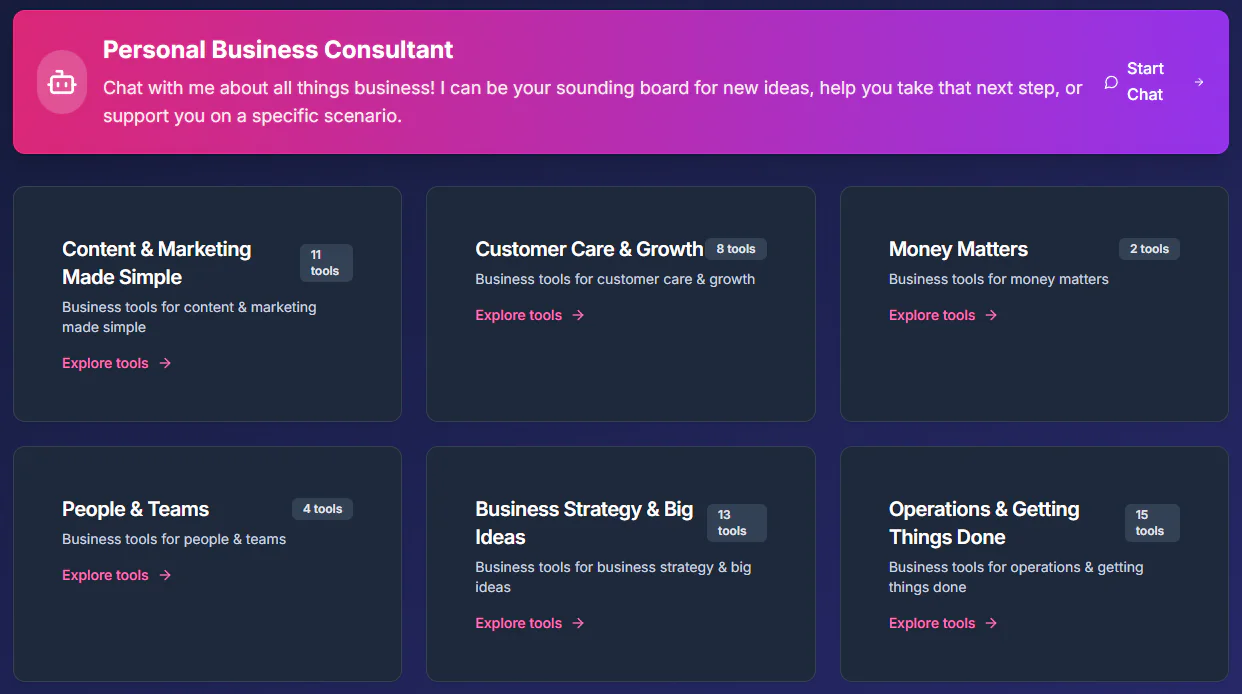Click the robot icon in consultant banner

(x=62, y=82)
